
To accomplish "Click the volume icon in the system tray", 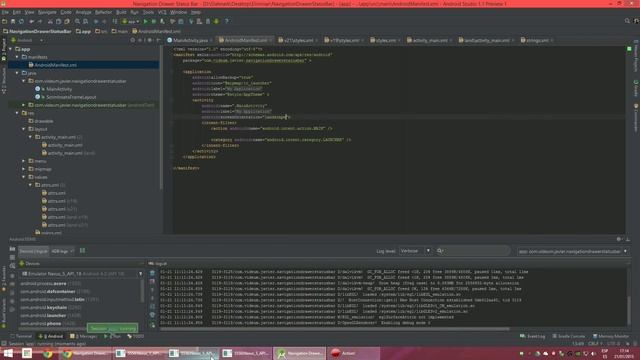I will coord(593,353).
